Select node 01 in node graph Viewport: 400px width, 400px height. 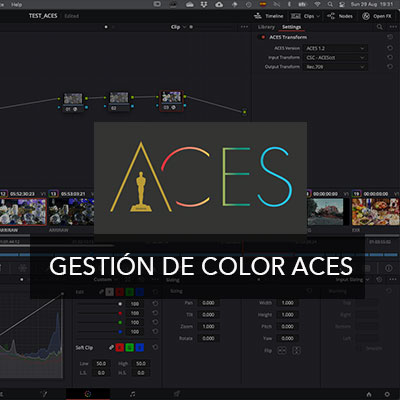click(x=73, y=102)
